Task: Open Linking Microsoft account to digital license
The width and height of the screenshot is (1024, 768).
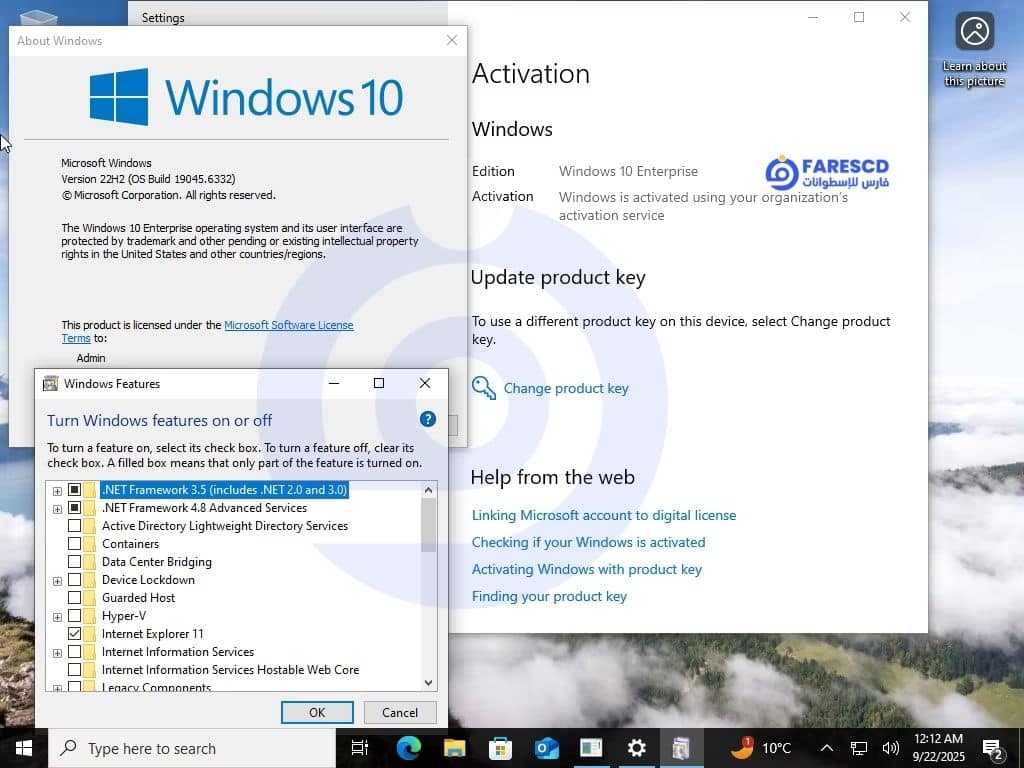Action: [x=604, y=515]
